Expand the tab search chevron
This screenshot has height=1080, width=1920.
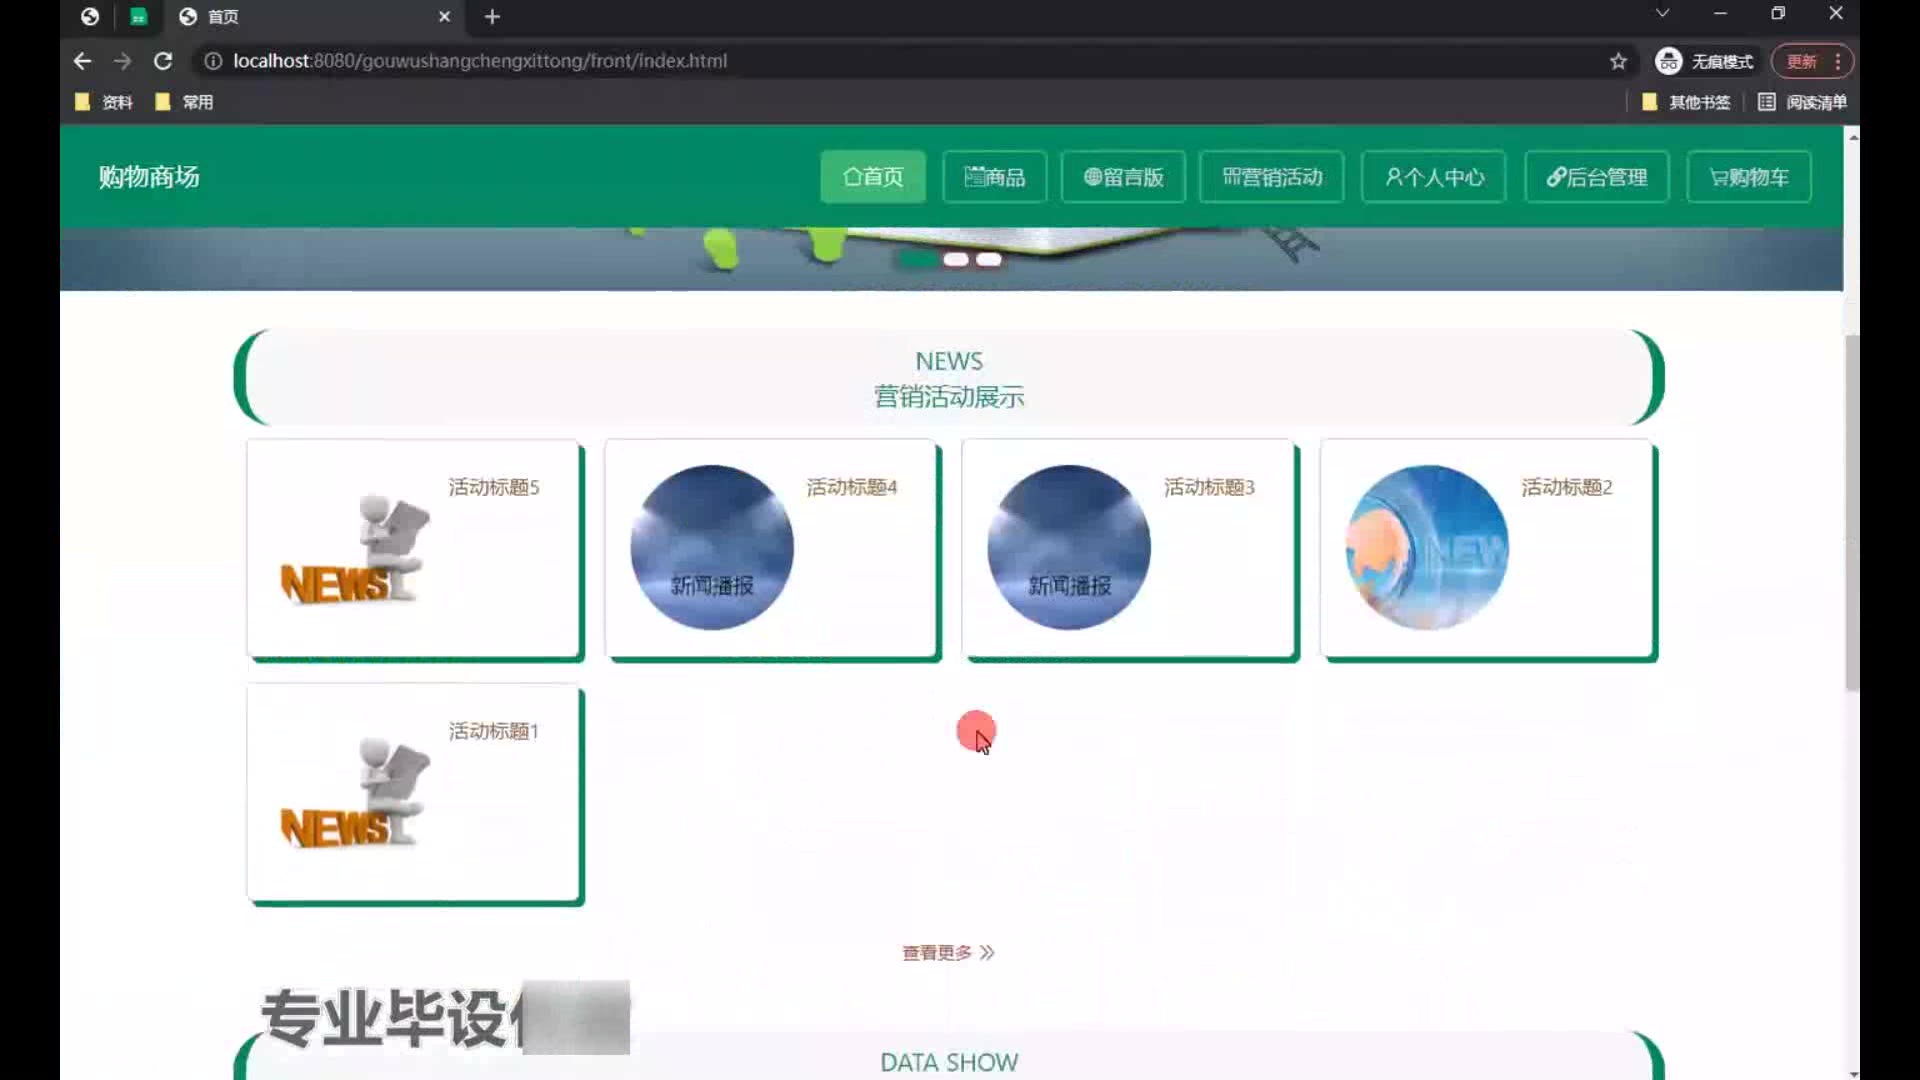coord(1662,14)
